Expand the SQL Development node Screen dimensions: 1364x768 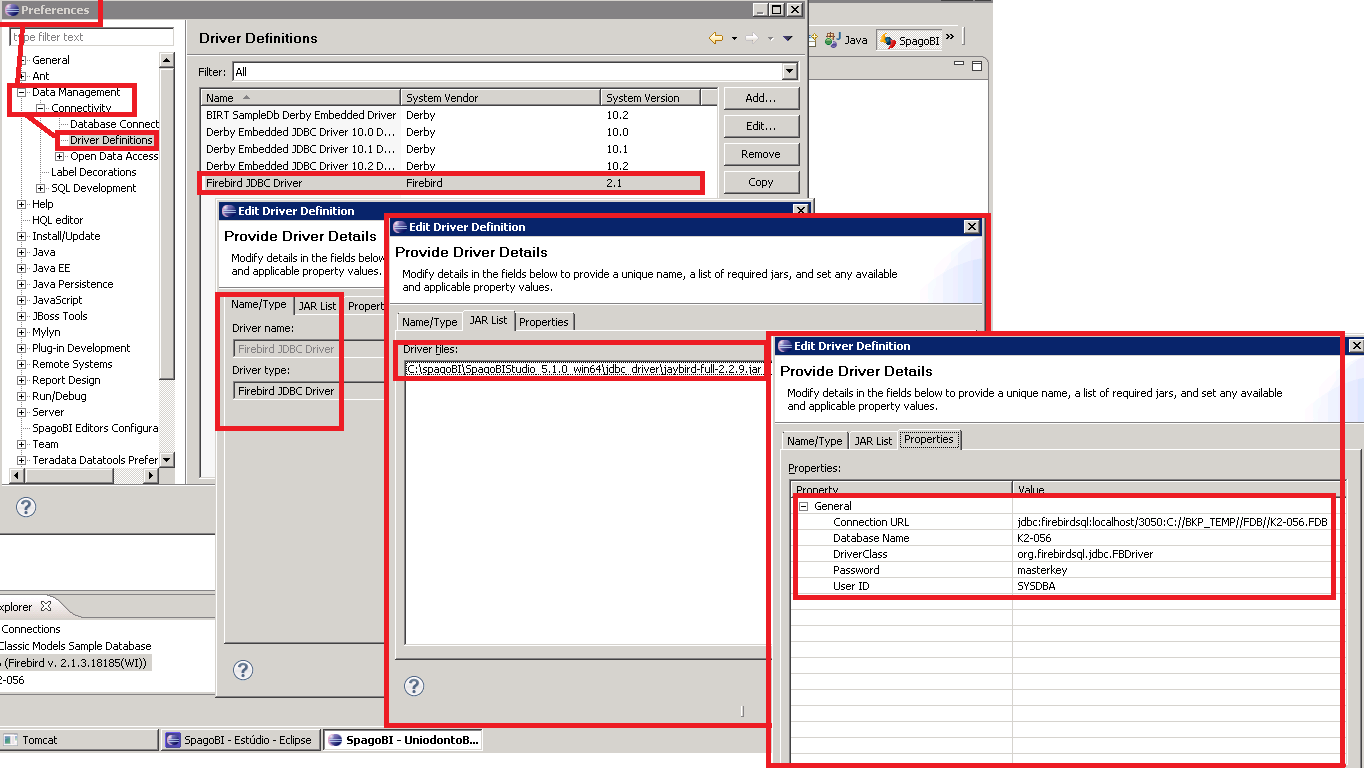pyautogui.click(x=41, y=188)
